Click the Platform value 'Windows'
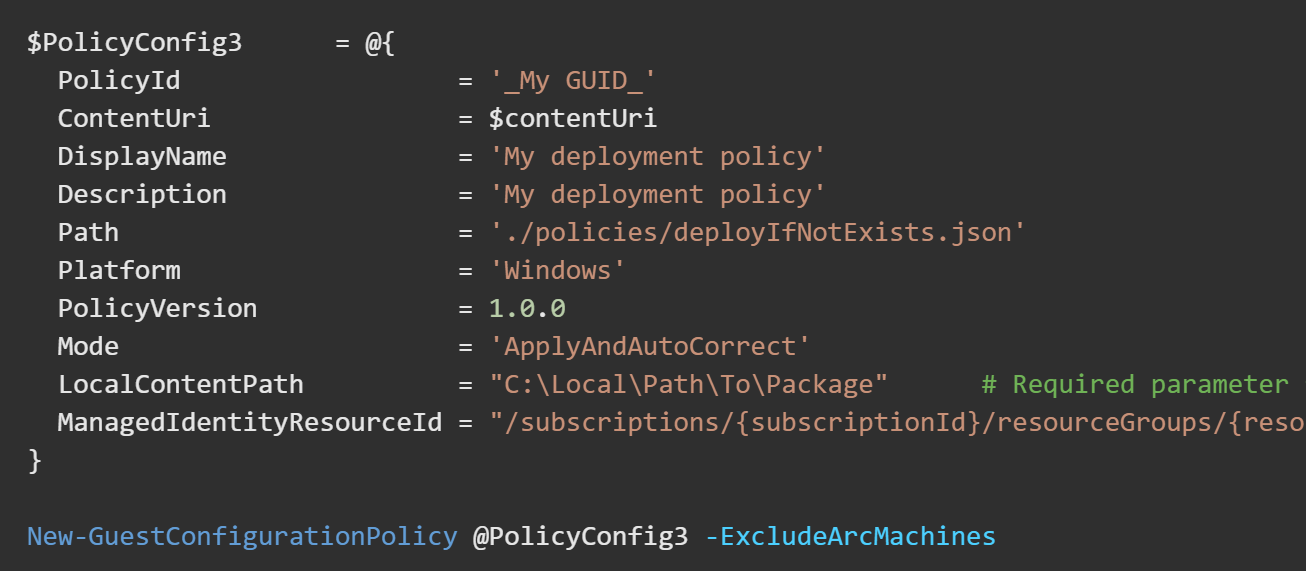Screen dimensions: 1306x571 [557, 271]
